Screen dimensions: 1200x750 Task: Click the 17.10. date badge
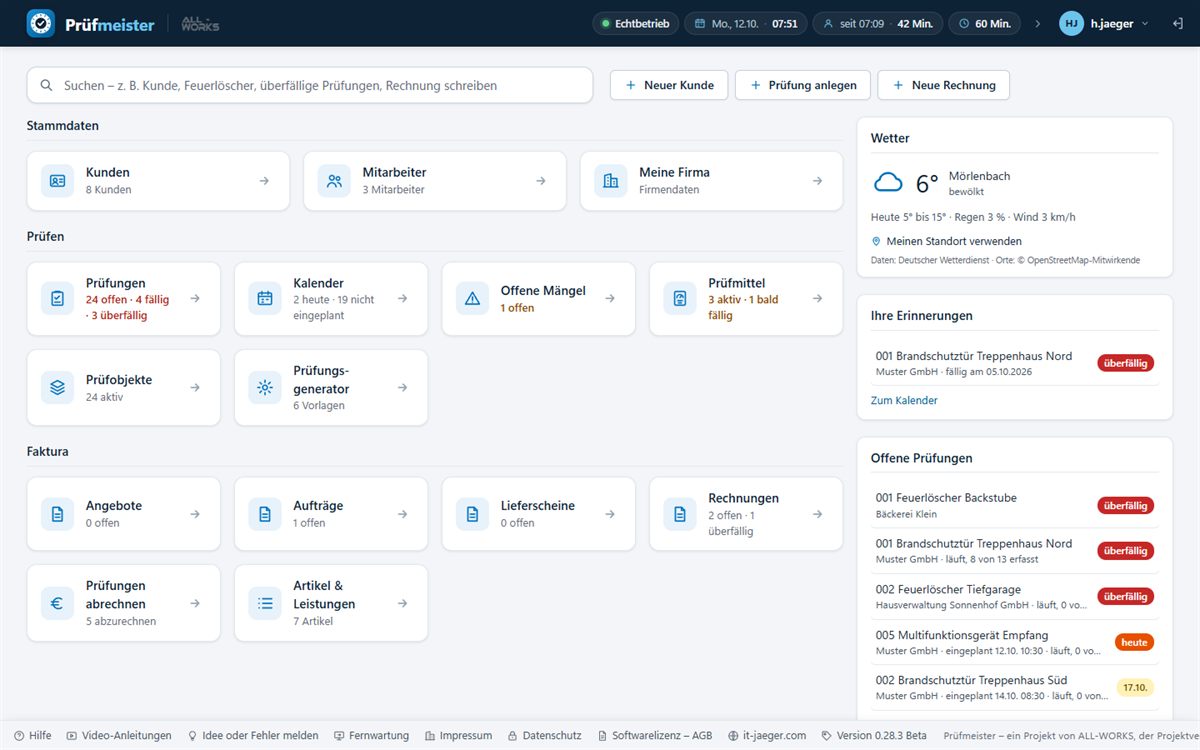coord(1134,688)
